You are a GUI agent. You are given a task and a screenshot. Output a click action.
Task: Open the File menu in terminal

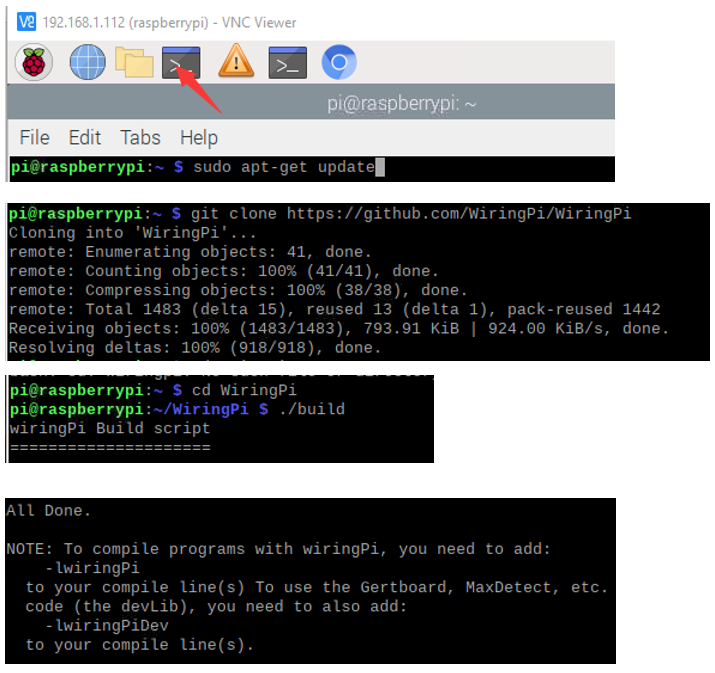click(x=34, y=137)
